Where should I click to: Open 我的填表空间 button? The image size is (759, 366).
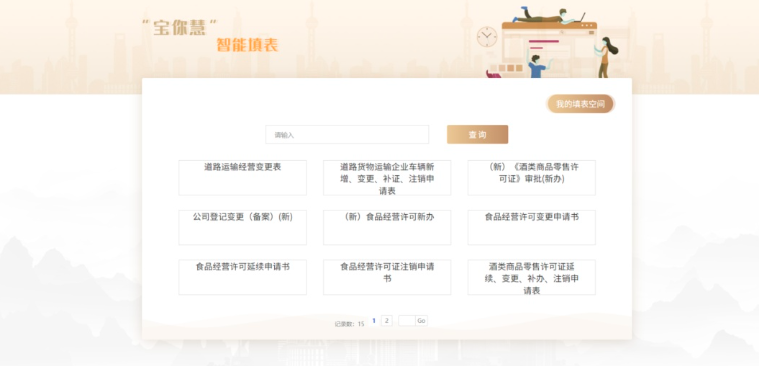coord(580,104)
